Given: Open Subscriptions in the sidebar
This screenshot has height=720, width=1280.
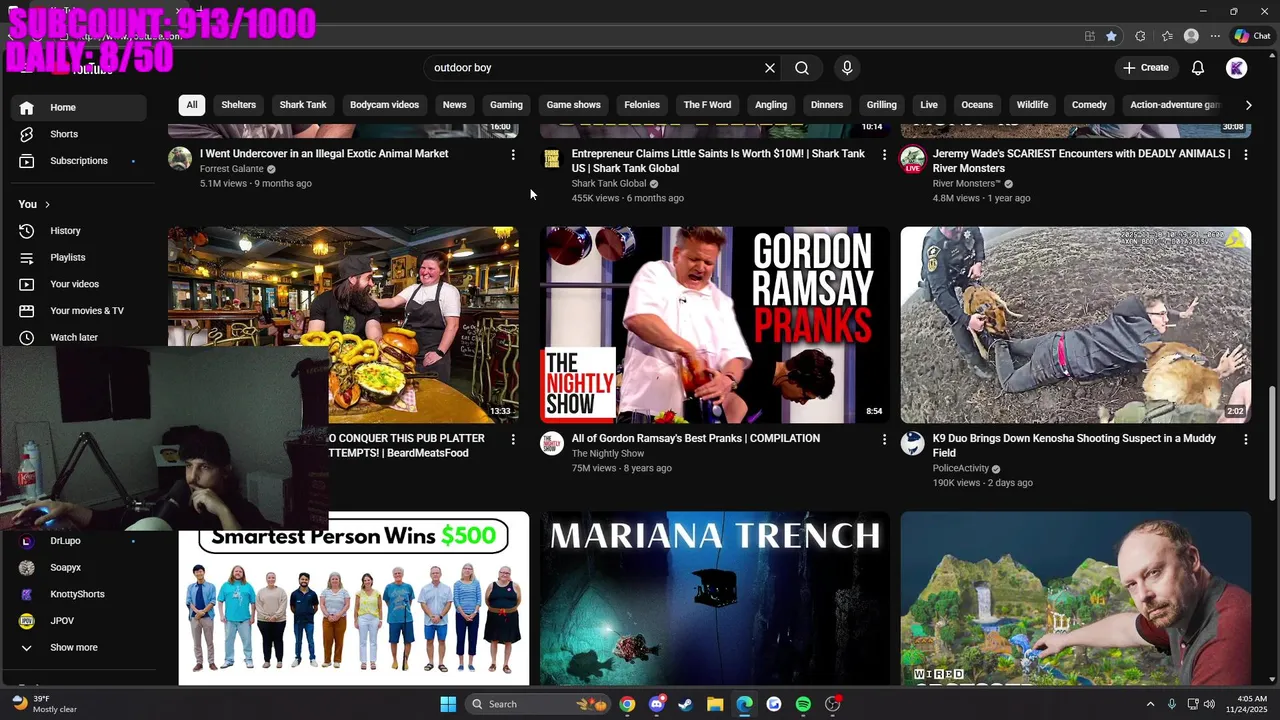Looking at the screenshot, I should point(80,160).
